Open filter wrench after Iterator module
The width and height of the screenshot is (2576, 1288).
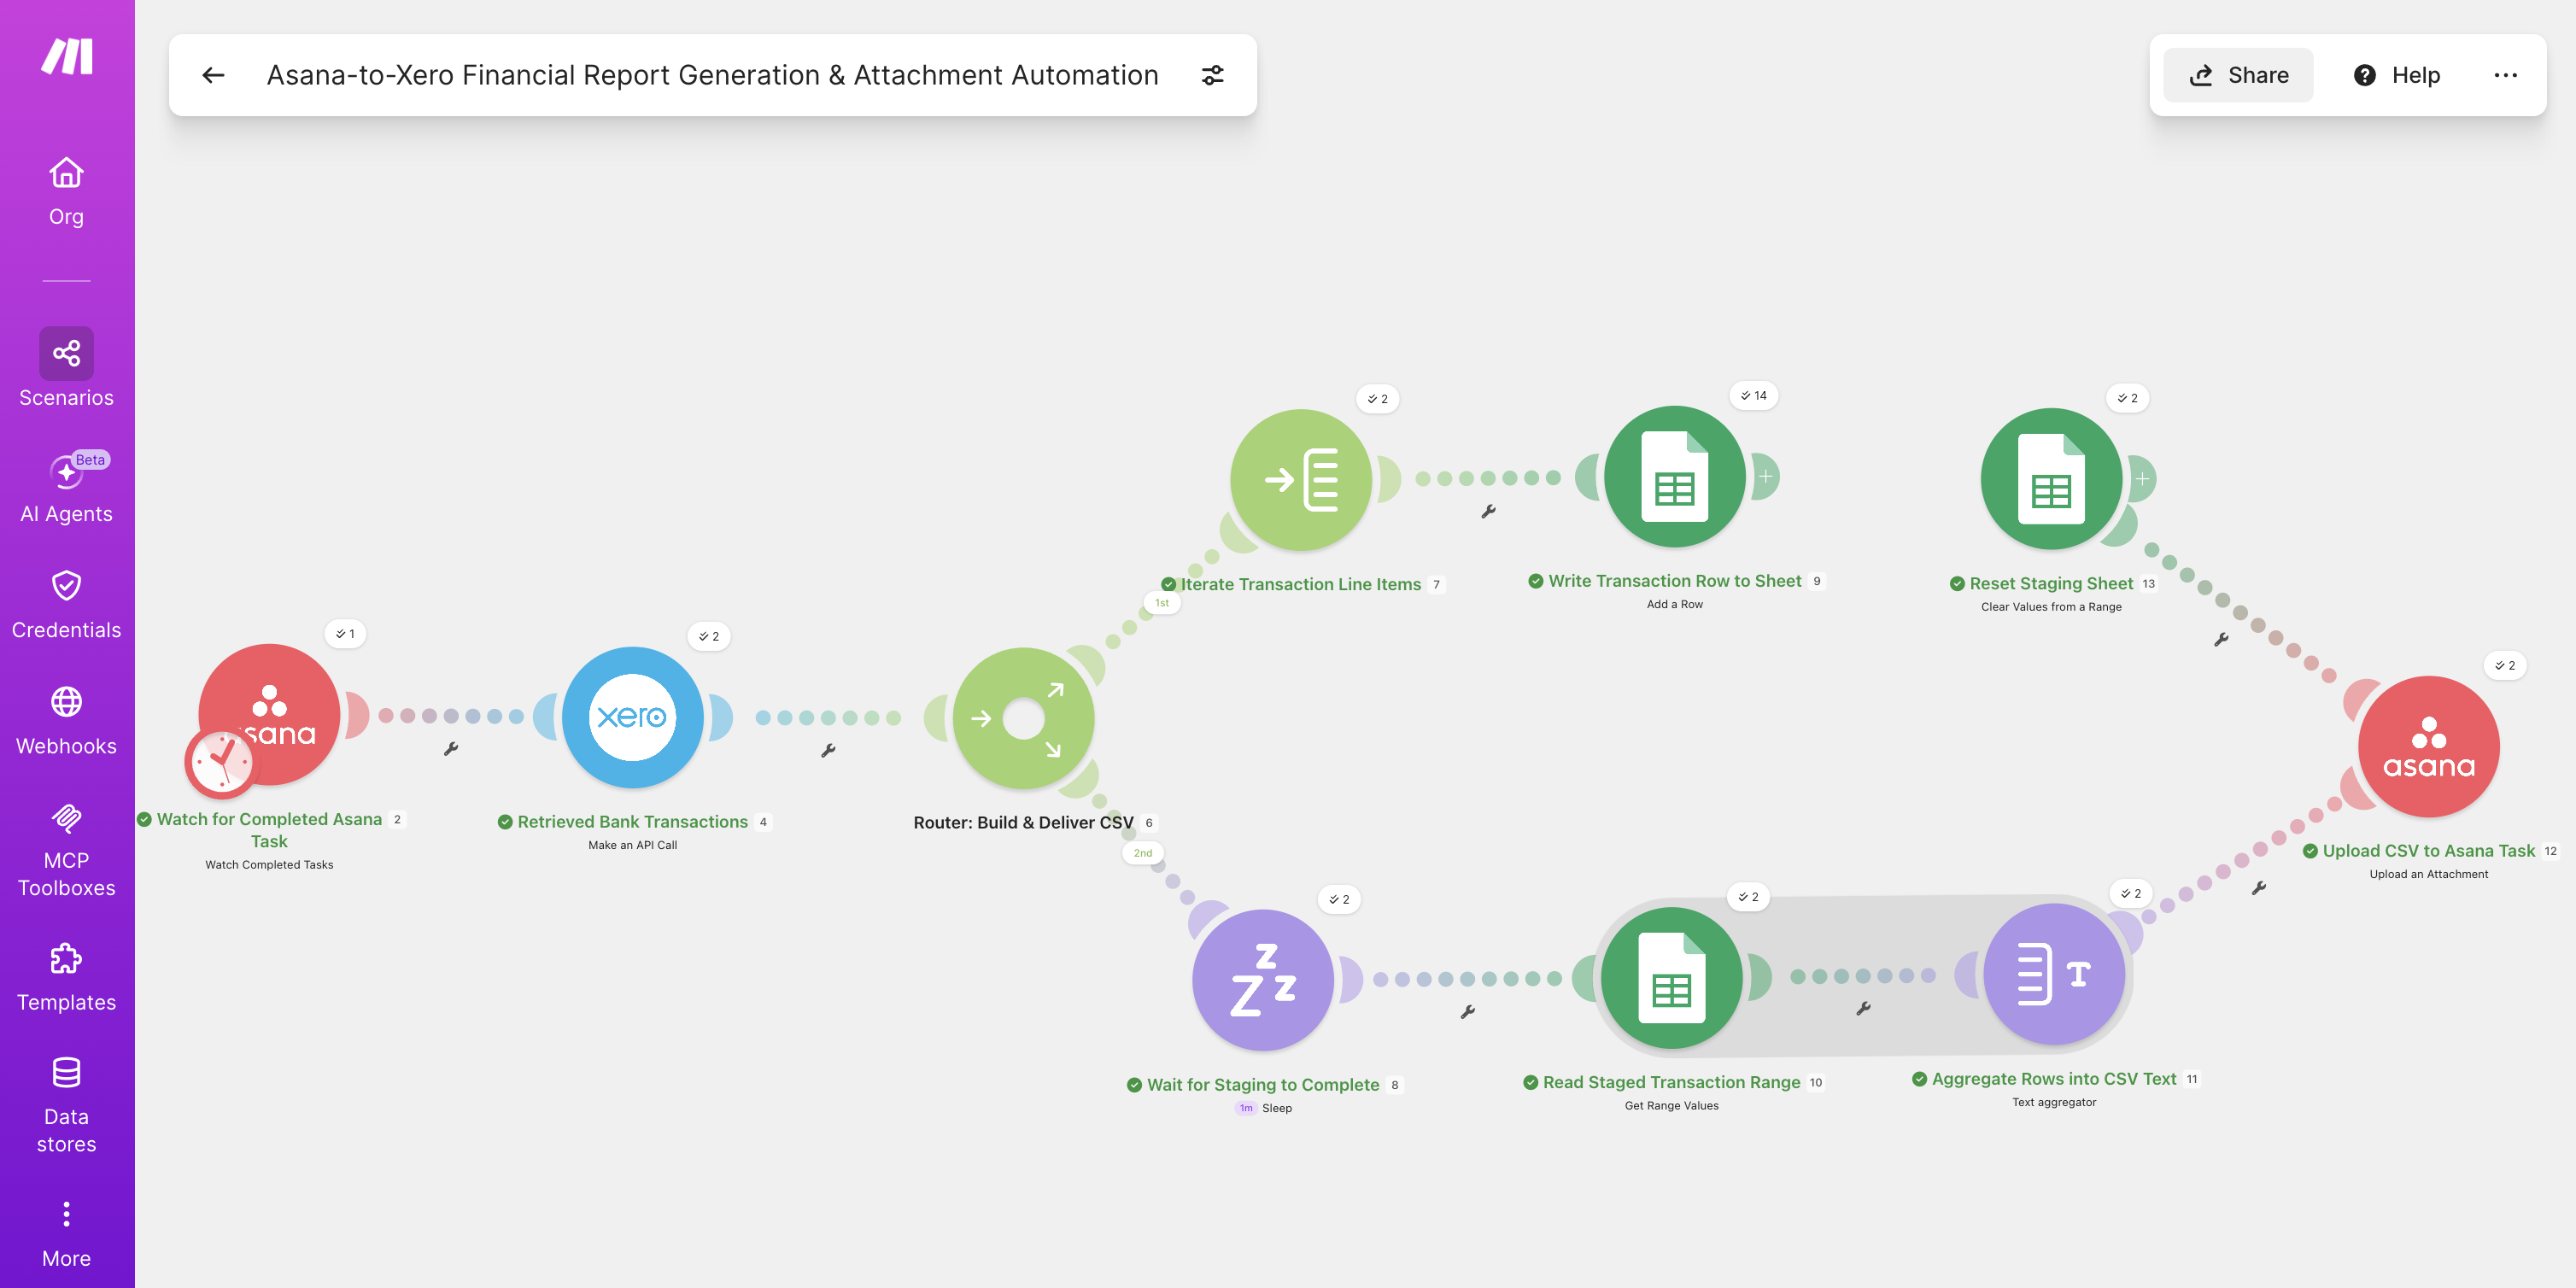pyautogui.click(x=1488, y=511)
